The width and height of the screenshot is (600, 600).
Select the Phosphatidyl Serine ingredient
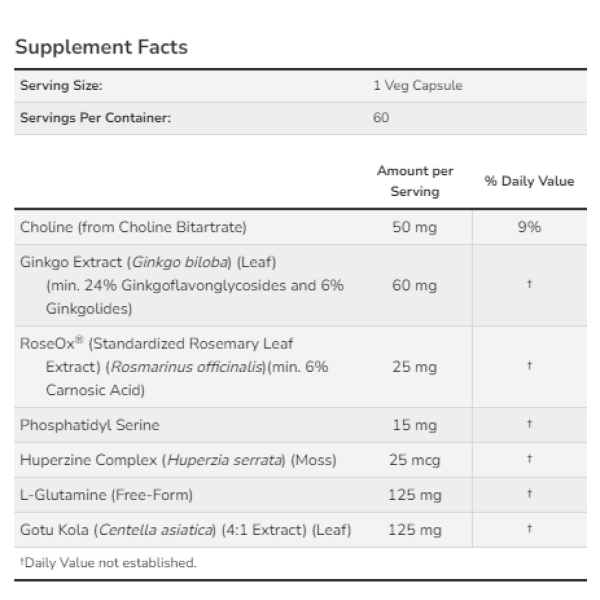(x=90, y=425)
